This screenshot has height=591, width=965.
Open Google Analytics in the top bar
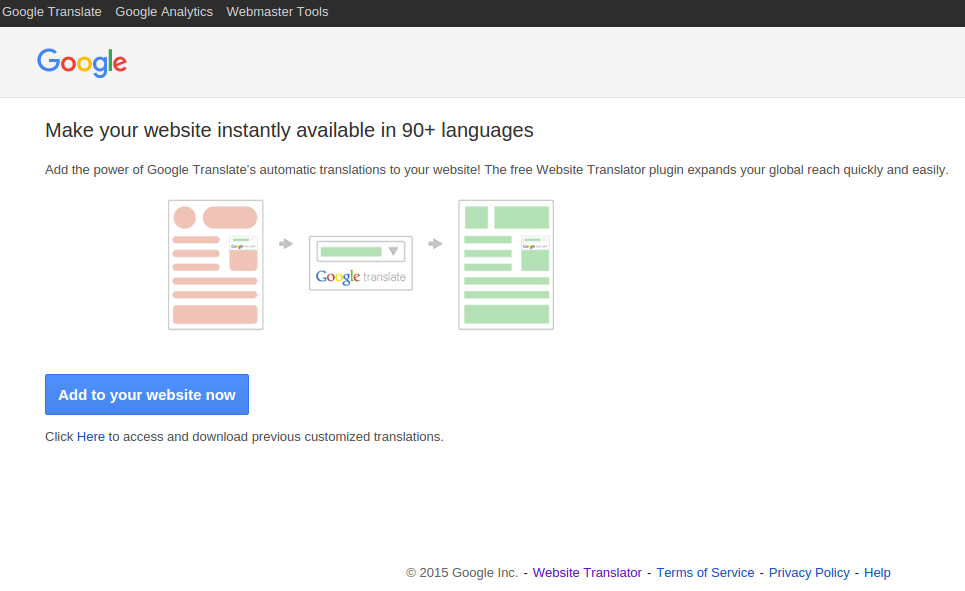[164, 12]
